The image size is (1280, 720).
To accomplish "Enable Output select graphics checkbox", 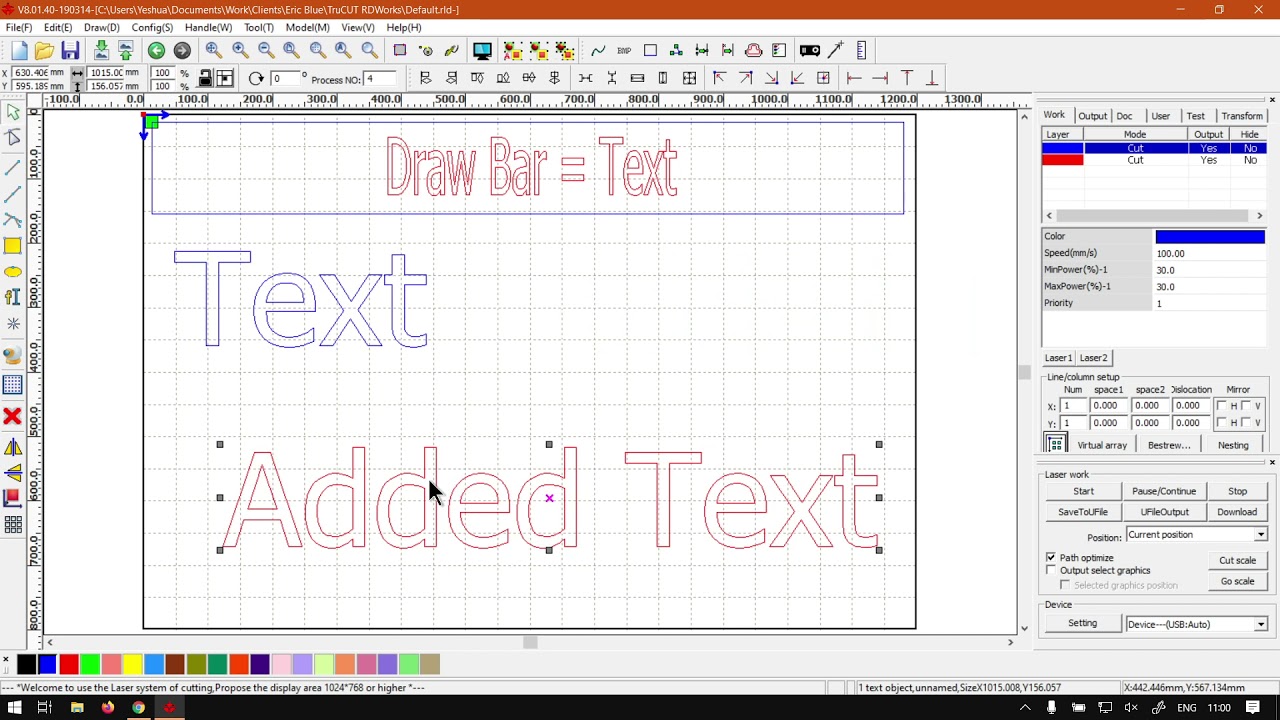I will [x=1051, y=570].
